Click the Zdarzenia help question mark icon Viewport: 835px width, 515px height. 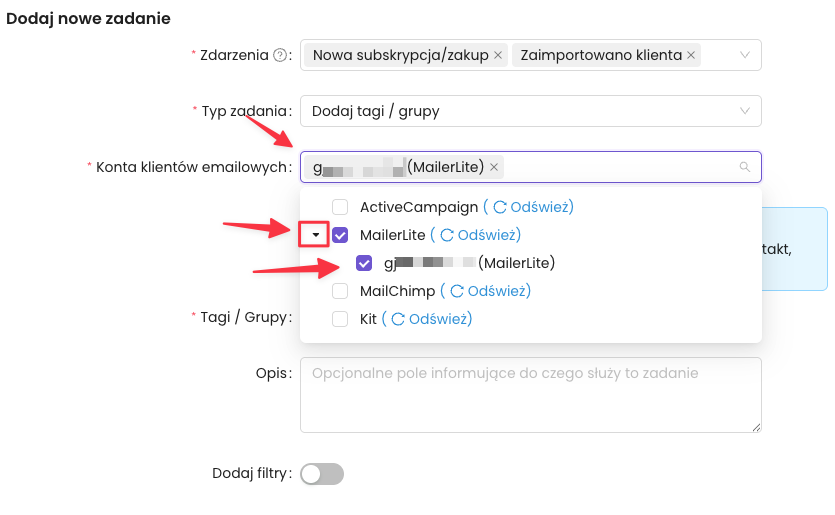point(280,56)
